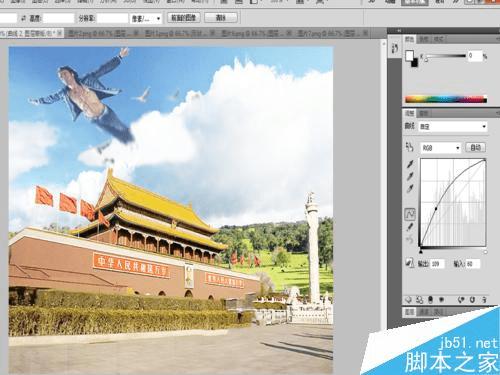
Task: Open the RGB channel dropdown
Action: coord(441,148)
